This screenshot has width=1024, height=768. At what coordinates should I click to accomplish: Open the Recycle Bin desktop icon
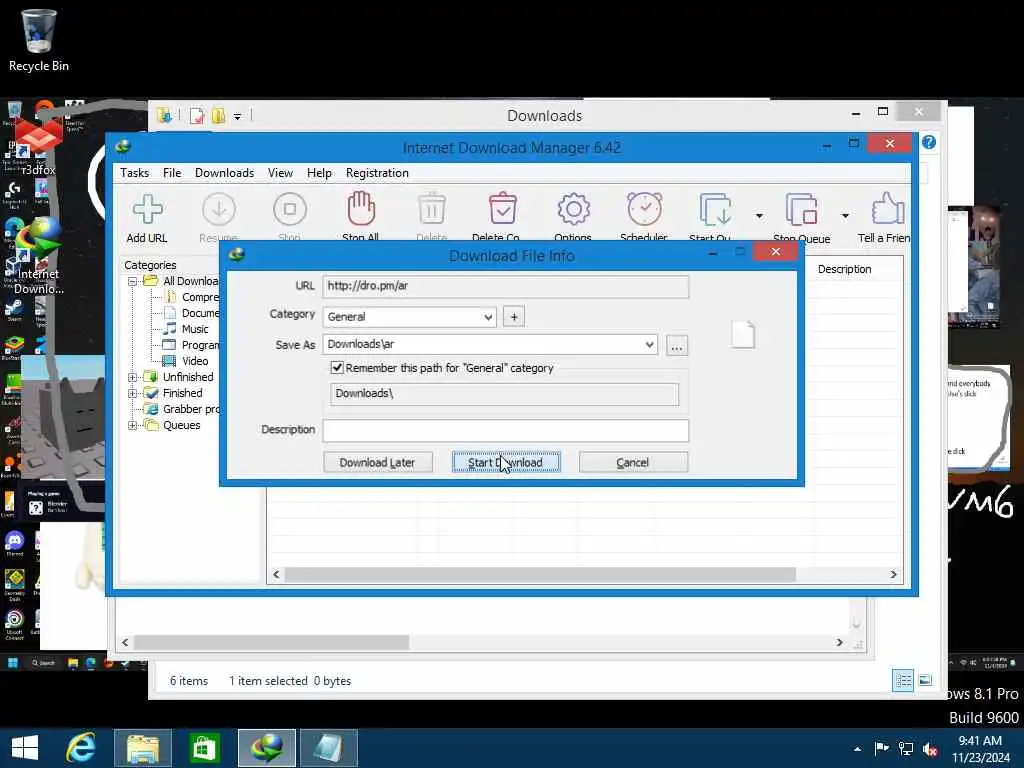[x=39, y=40]
